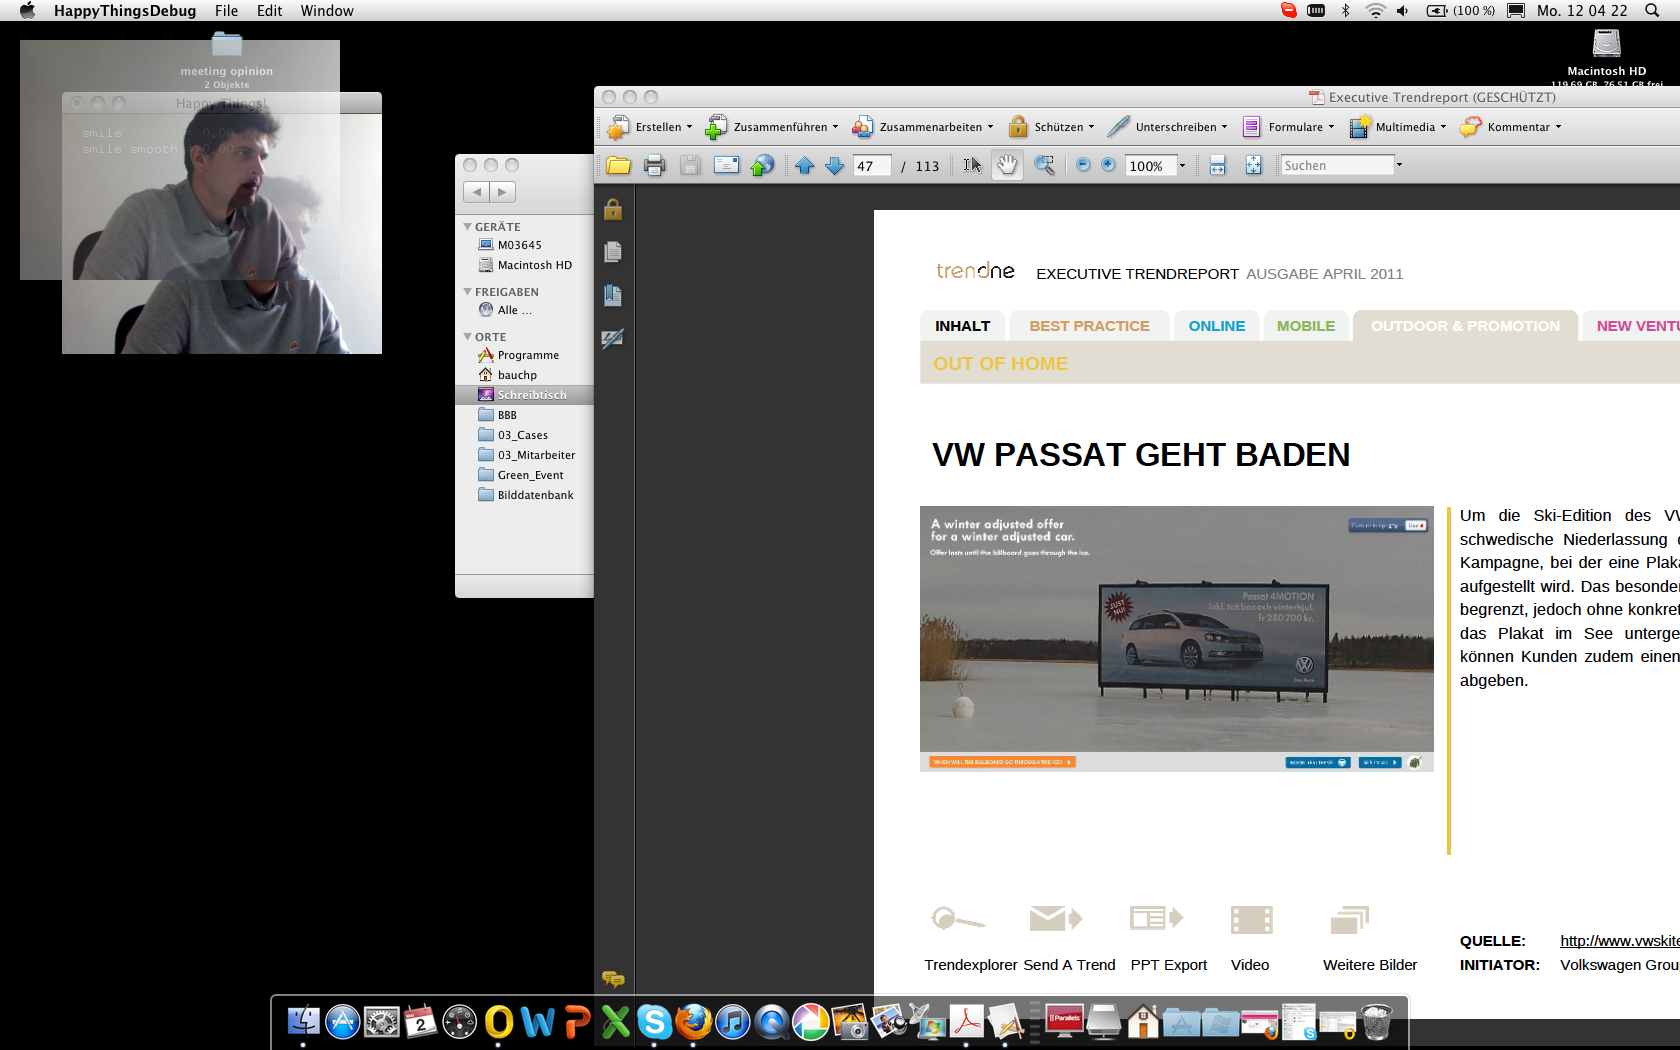Open the File menu
Image resolution: width=1680 pixels, height=1050 pixels.
(x=226, y=11)
